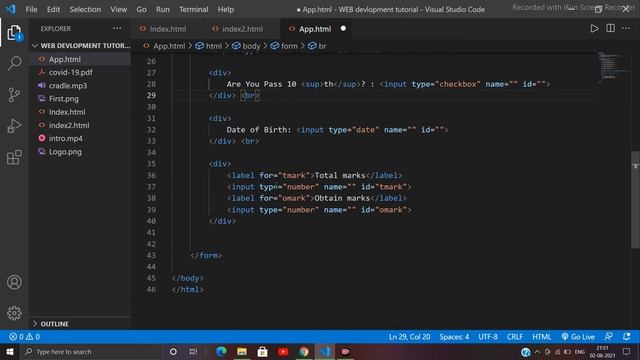This screenshot has height=360, width=640.
Task: Open Microsoft Store from taskbar
Action: pos(262,351)
